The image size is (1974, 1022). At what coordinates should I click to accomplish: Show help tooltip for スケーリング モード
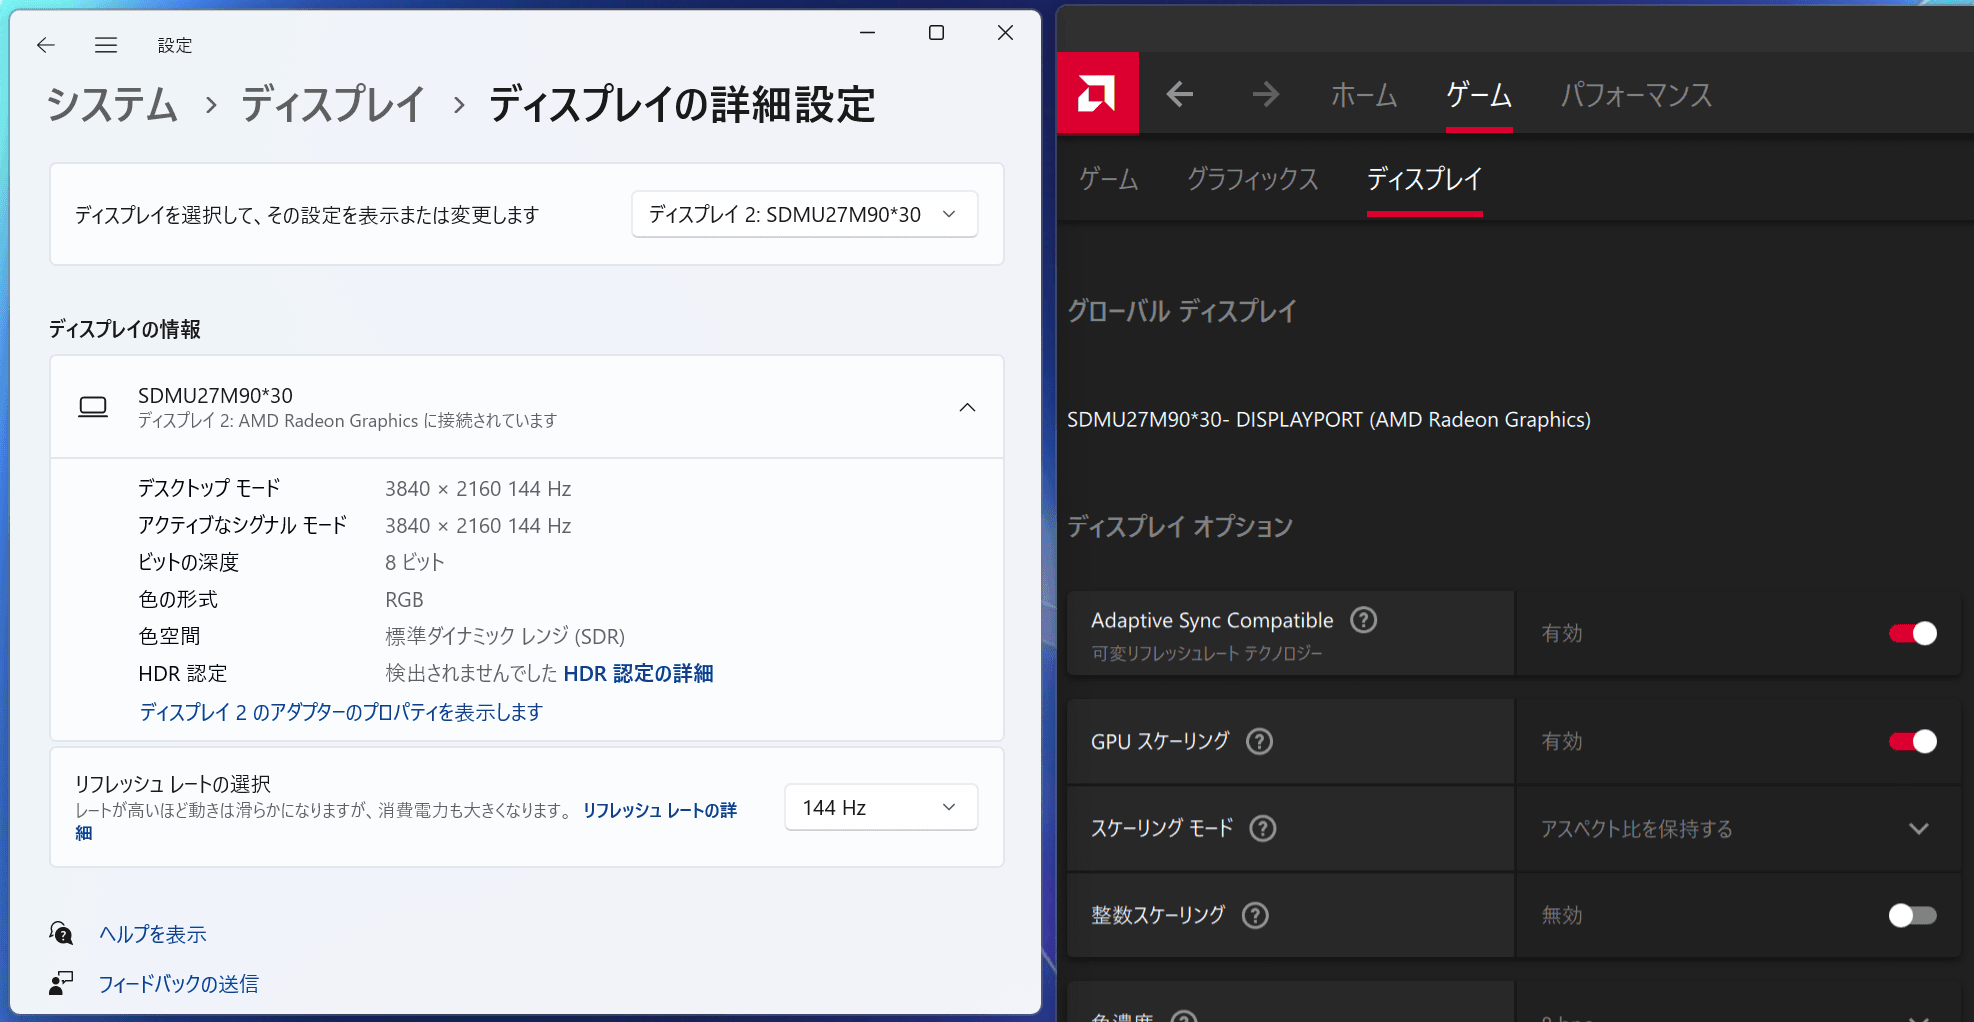(x=1263, y=828)
